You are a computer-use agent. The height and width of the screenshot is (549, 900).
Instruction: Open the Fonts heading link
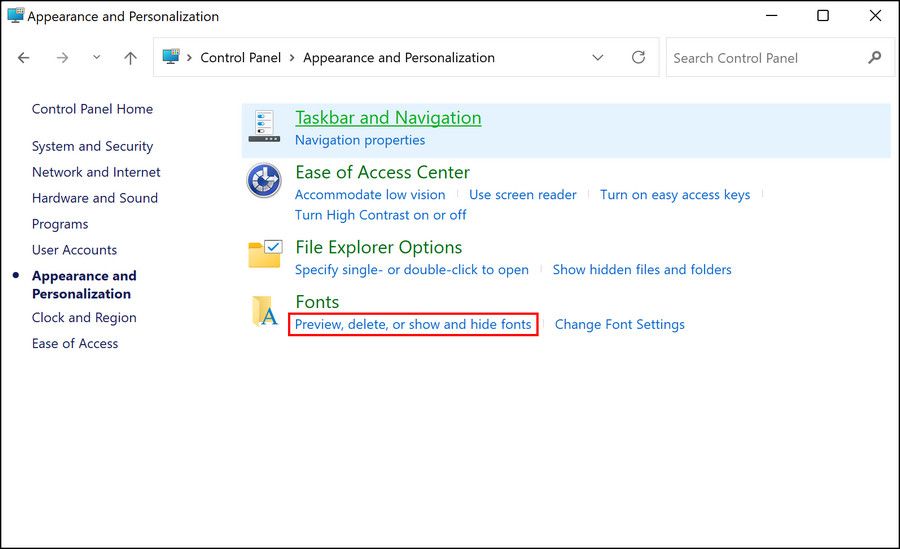point(317,302)
